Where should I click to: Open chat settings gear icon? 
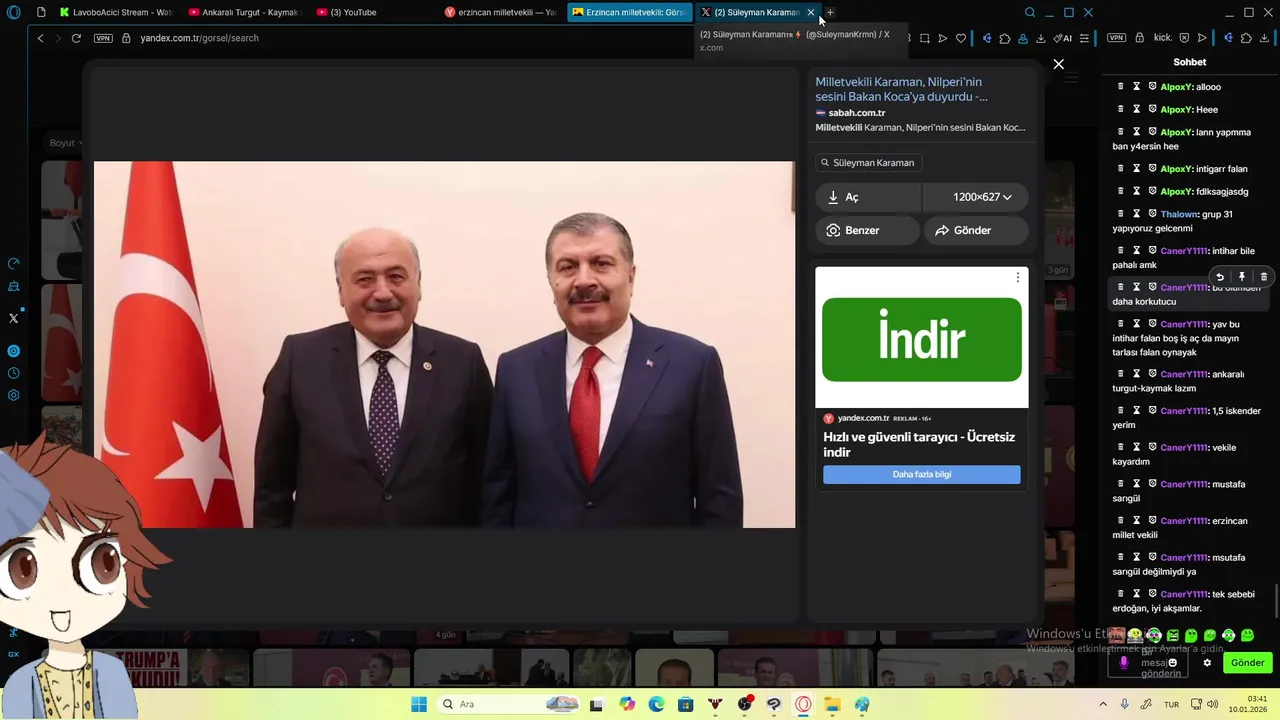point(1207,662)
